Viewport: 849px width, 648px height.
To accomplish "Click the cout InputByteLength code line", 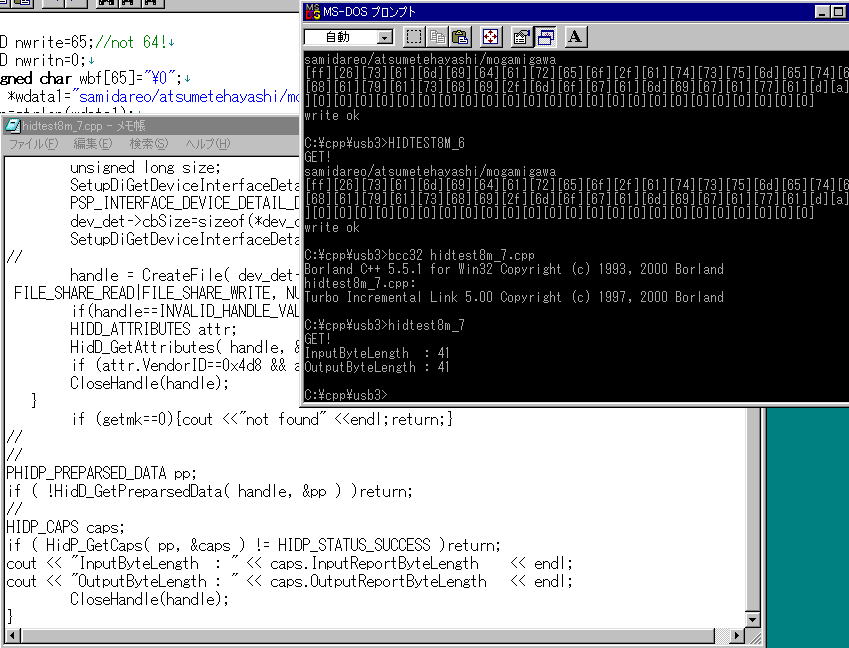I will pos(289,564).
